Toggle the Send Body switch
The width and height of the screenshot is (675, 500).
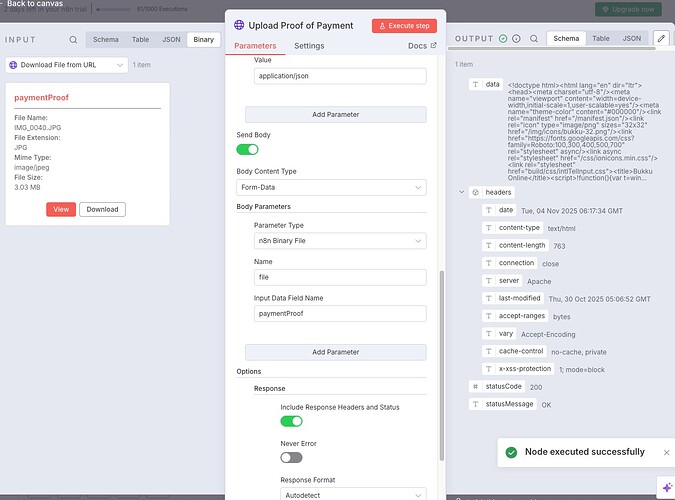[247, 149]
